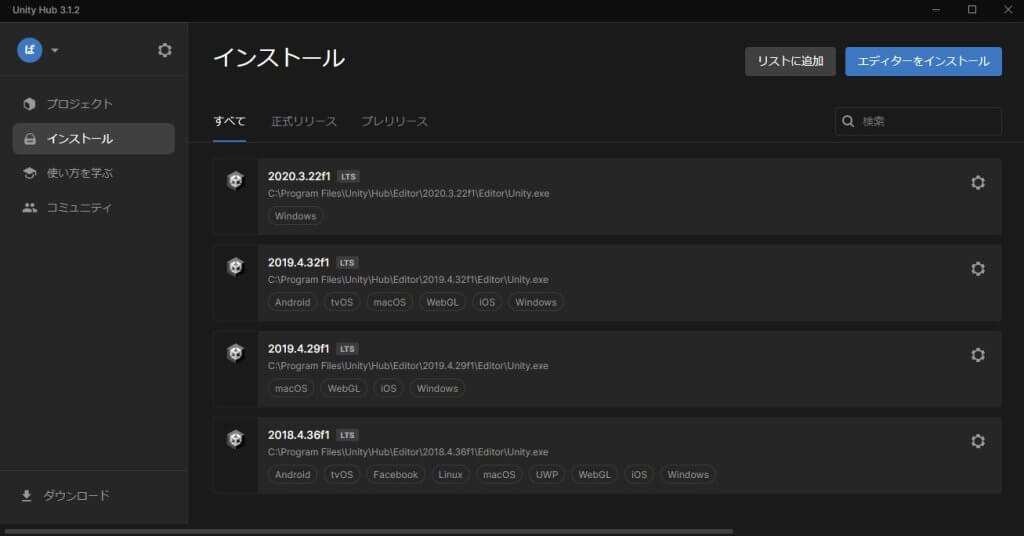
Task: Switch to すべて tab
Action: [x=229, y=121]
